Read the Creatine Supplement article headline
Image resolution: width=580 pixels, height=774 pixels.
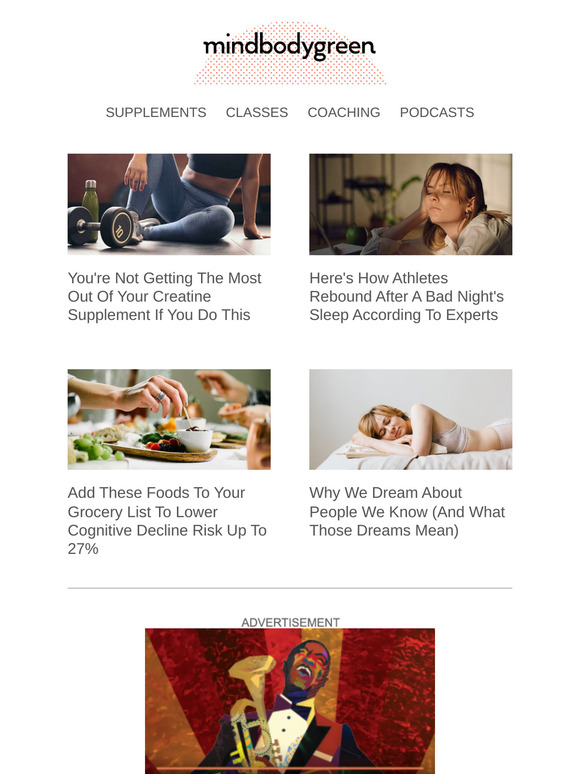click(x=164, y=296)
